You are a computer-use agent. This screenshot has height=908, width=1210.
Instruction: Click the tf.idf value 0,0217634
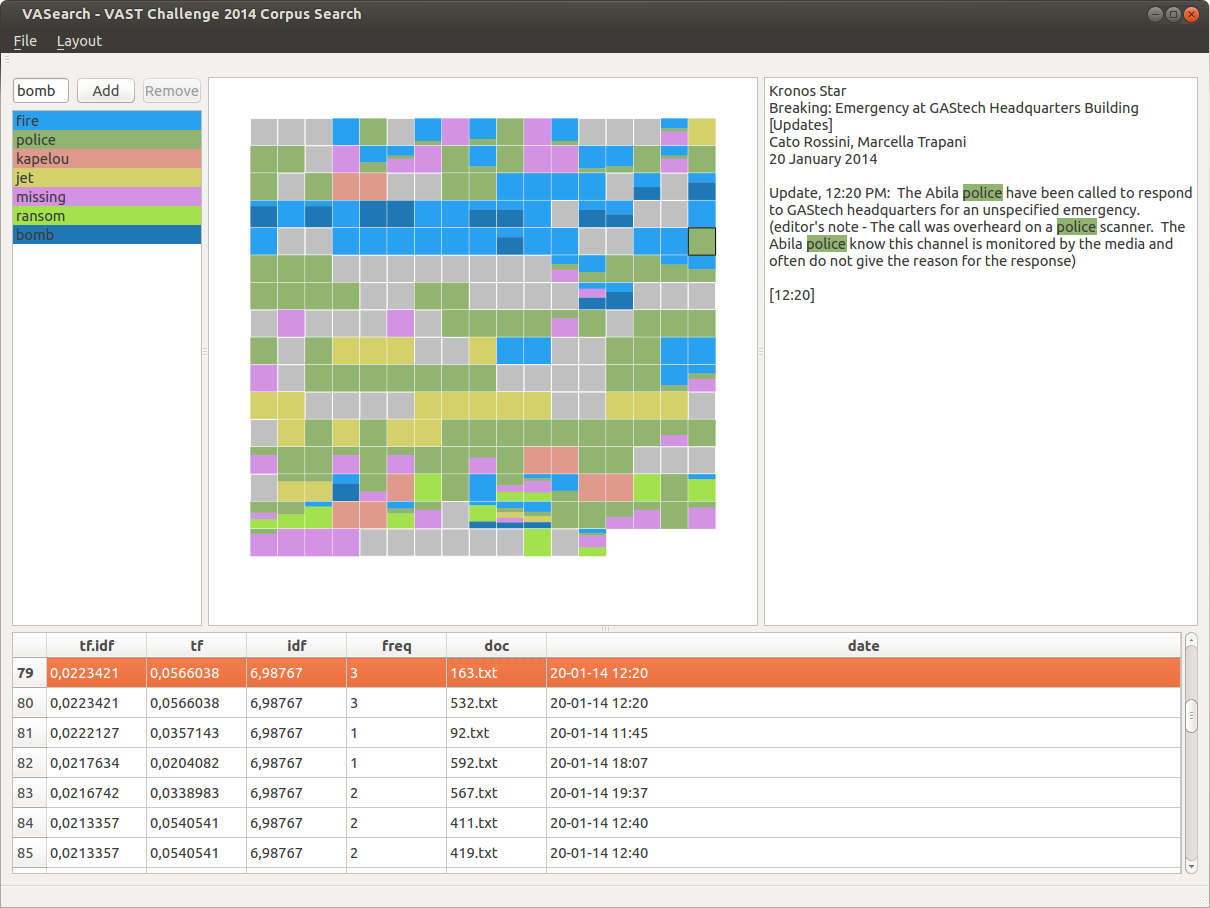(97, 763)
